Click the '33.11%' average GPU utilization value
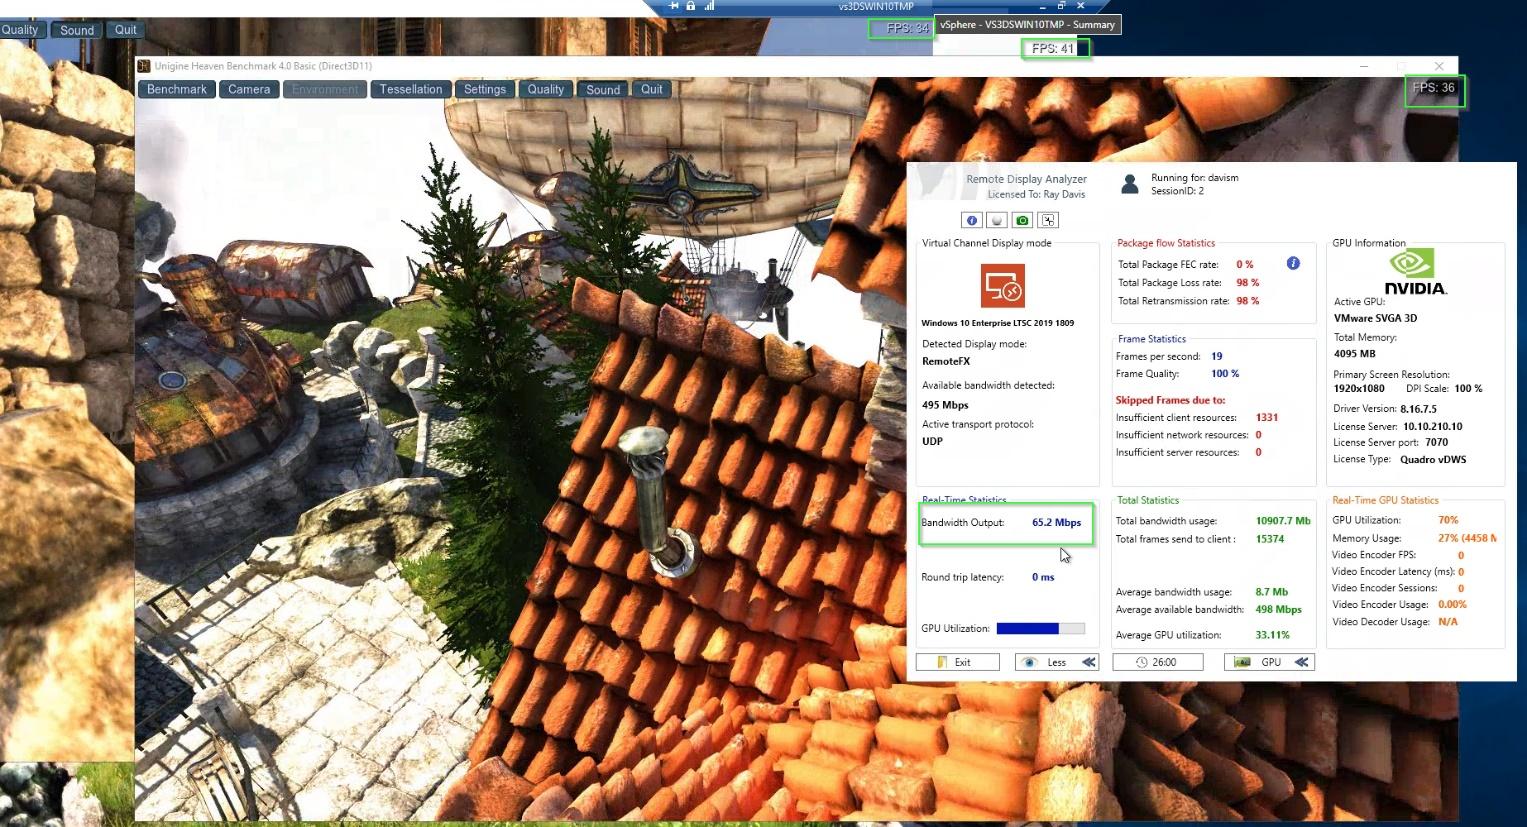The height and width of the screenshot is (827, 1527). tap(1273, 635)
